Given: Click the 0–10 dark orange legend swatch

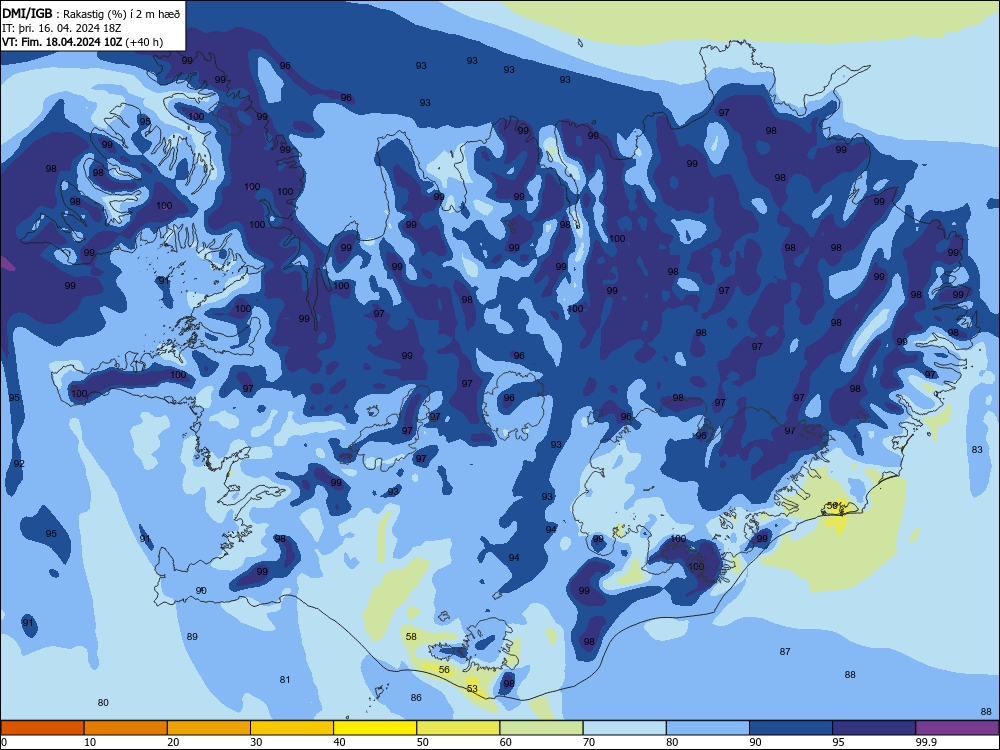Looking at the screenshot, I should 42,728.
